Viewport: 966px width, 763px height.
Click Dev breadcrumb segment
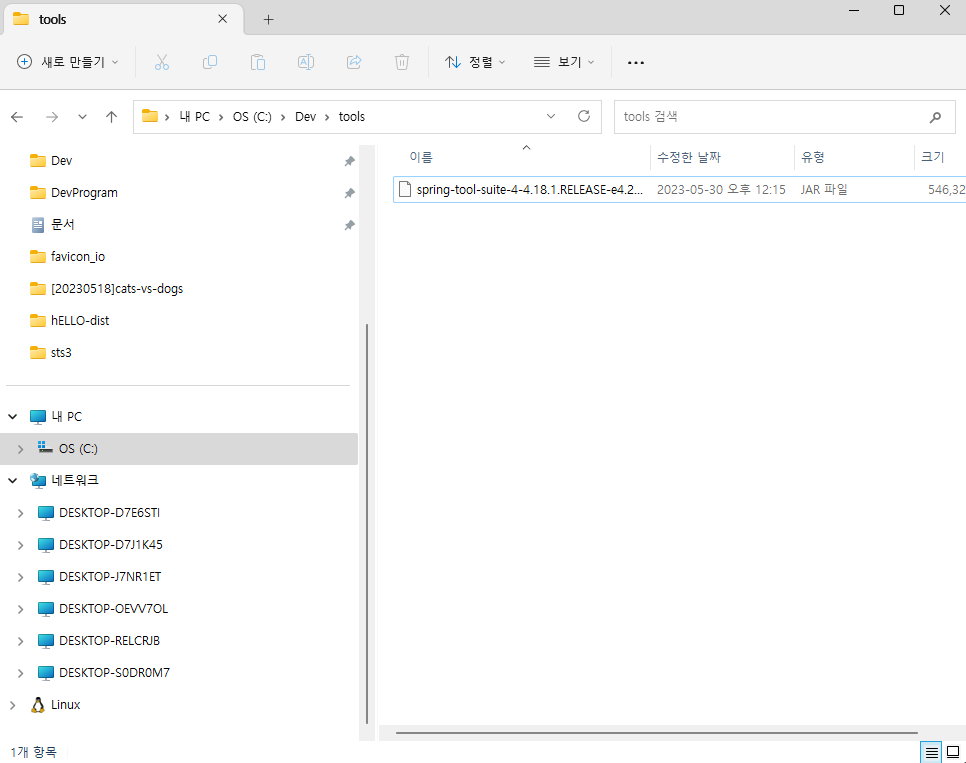coord(306,116)
